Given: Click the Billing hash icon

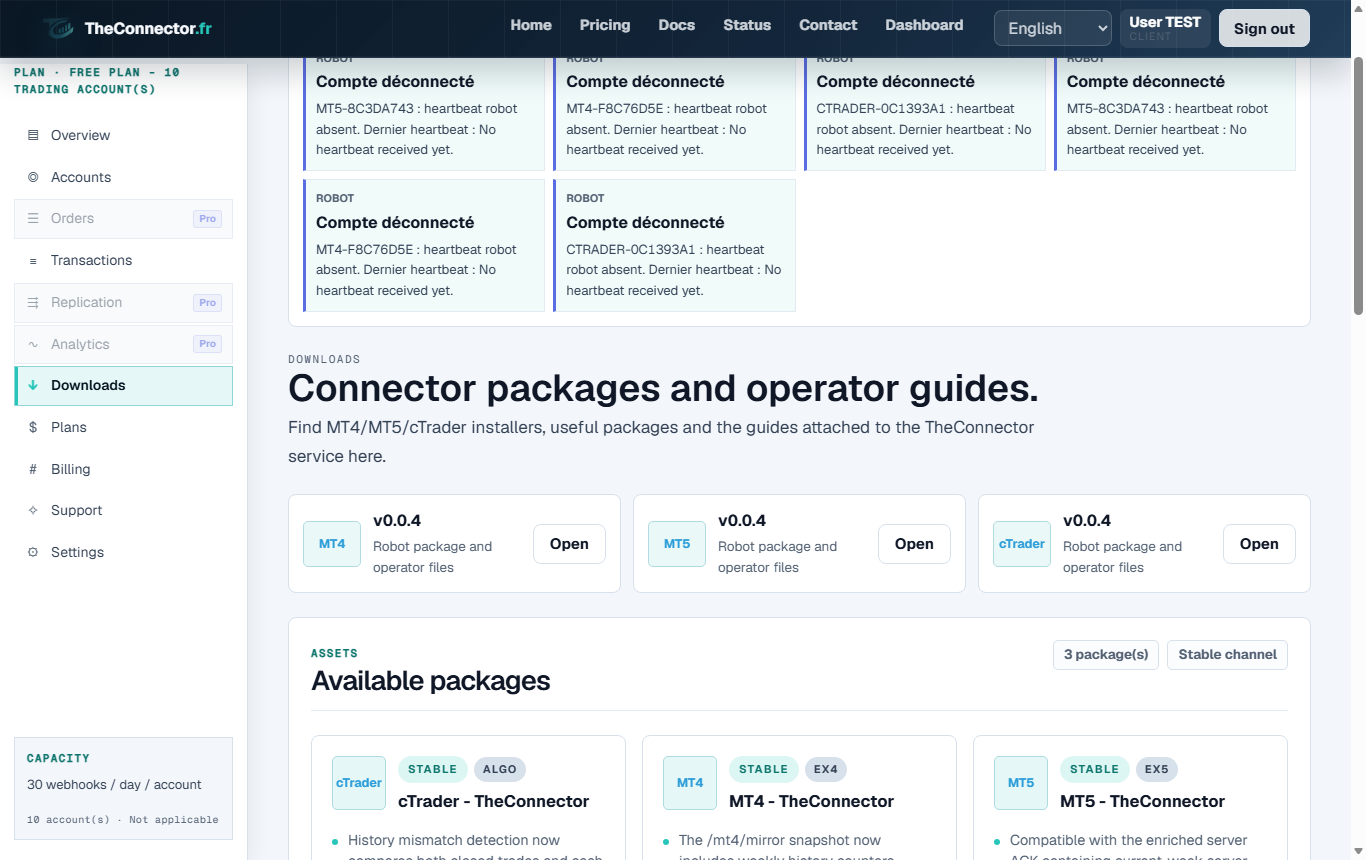Looking at the screenshot, I should [33, 469].
